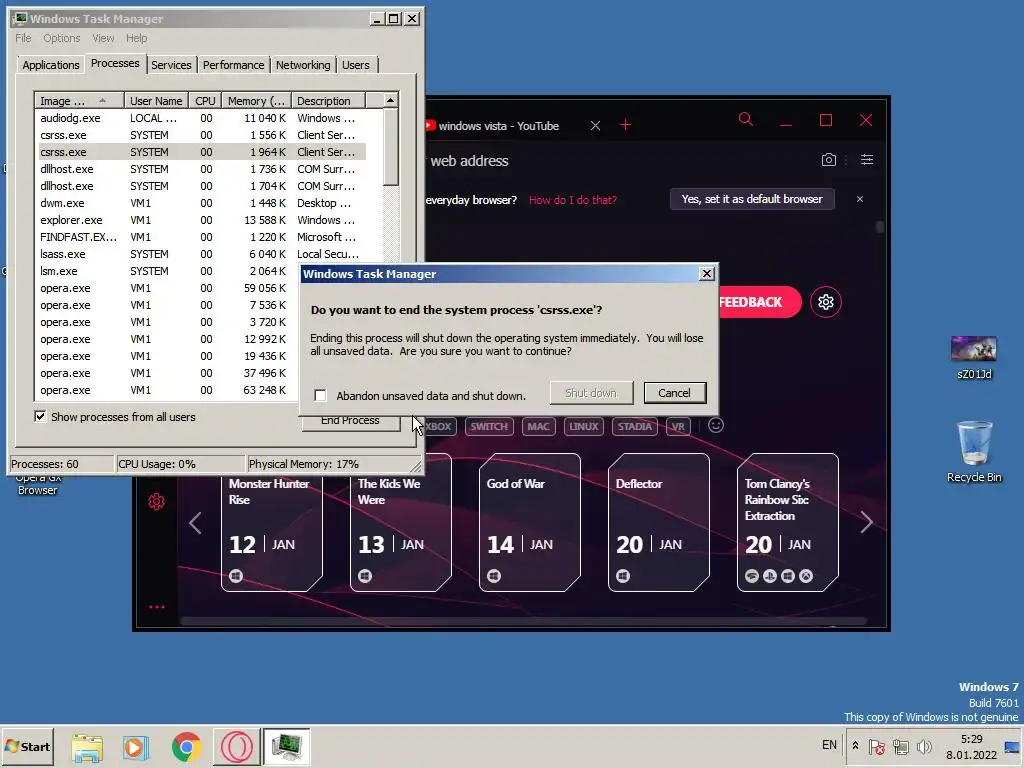Click the network tray icon
Screen dimensions: 1024x768
click(901, 746)
